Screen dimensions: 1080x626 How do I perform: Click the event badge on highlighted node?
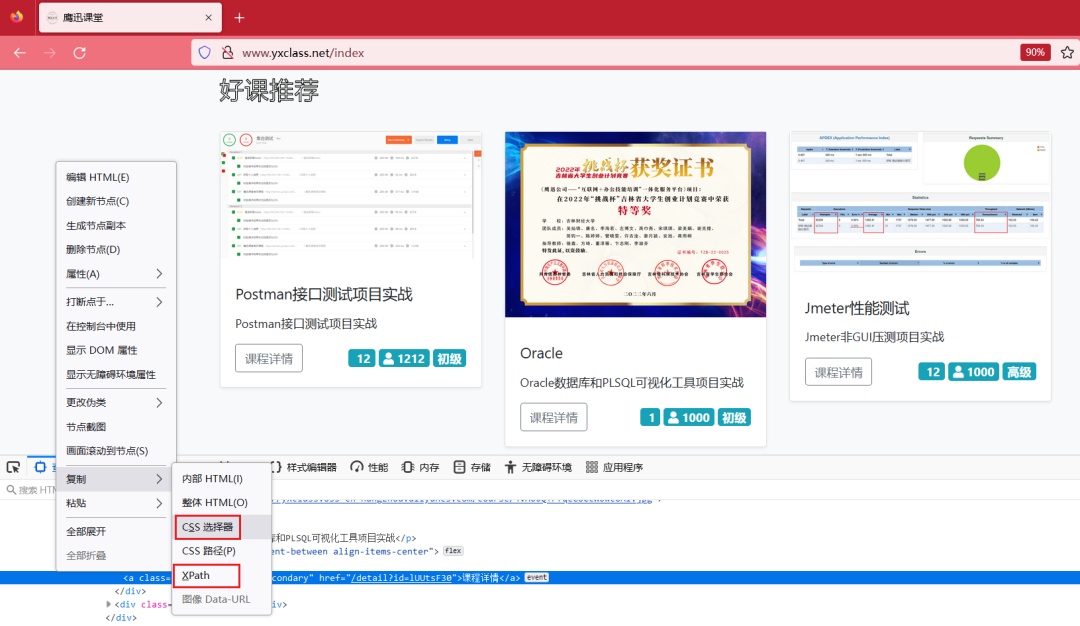click(537, 578)
